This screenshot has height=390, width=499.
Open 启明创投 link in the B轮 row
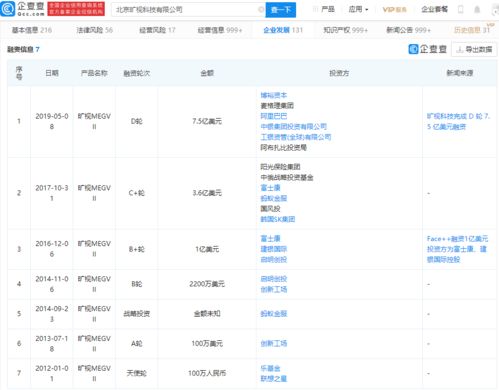click(x=274, y=279)
